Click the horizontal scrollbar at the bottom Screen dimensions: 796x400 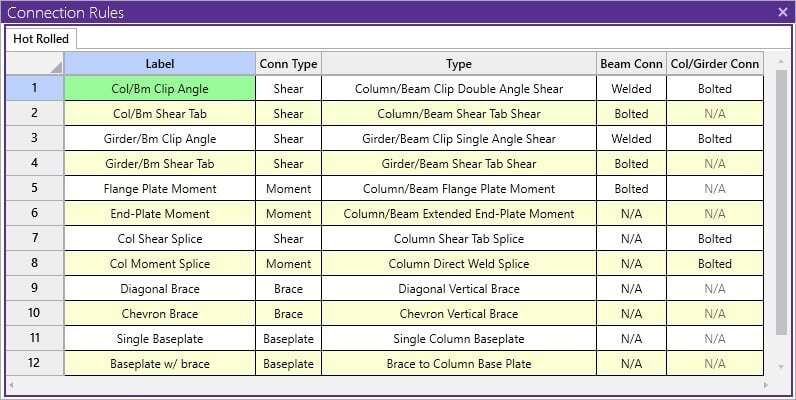[x=390, y=384]
